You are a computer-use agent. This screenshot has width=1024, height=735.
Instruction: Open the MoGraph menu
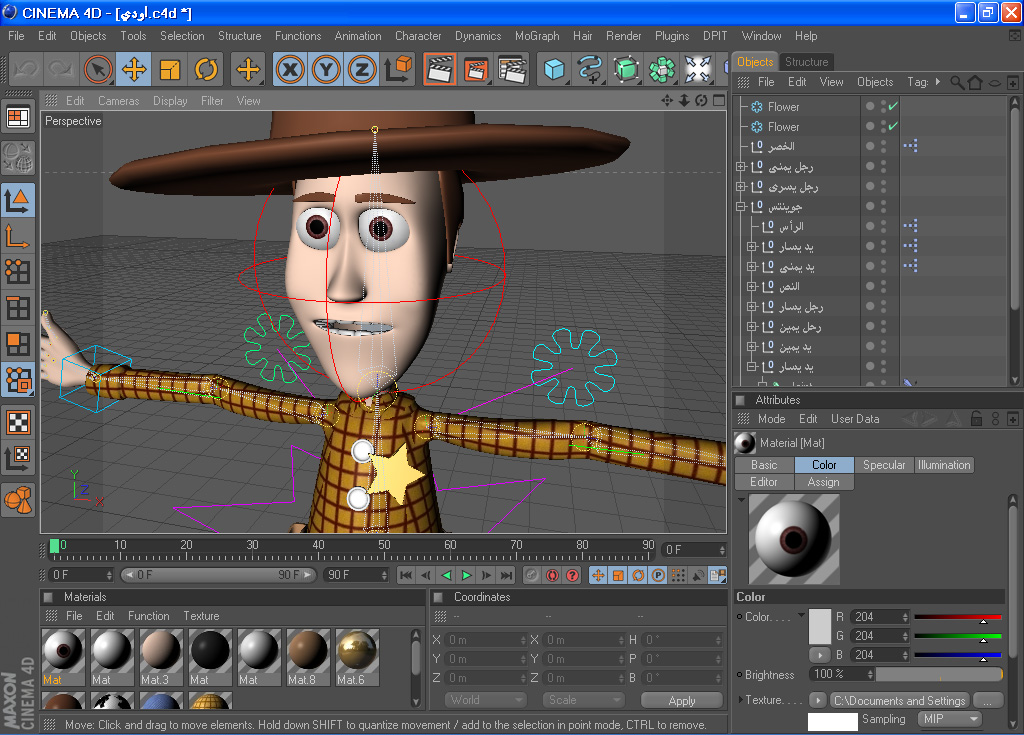click(537, 36)
